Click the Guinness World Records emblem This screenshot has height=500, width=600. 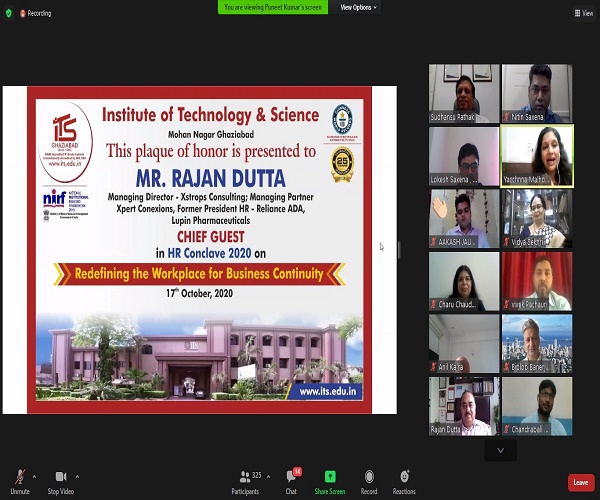(342, 121)
